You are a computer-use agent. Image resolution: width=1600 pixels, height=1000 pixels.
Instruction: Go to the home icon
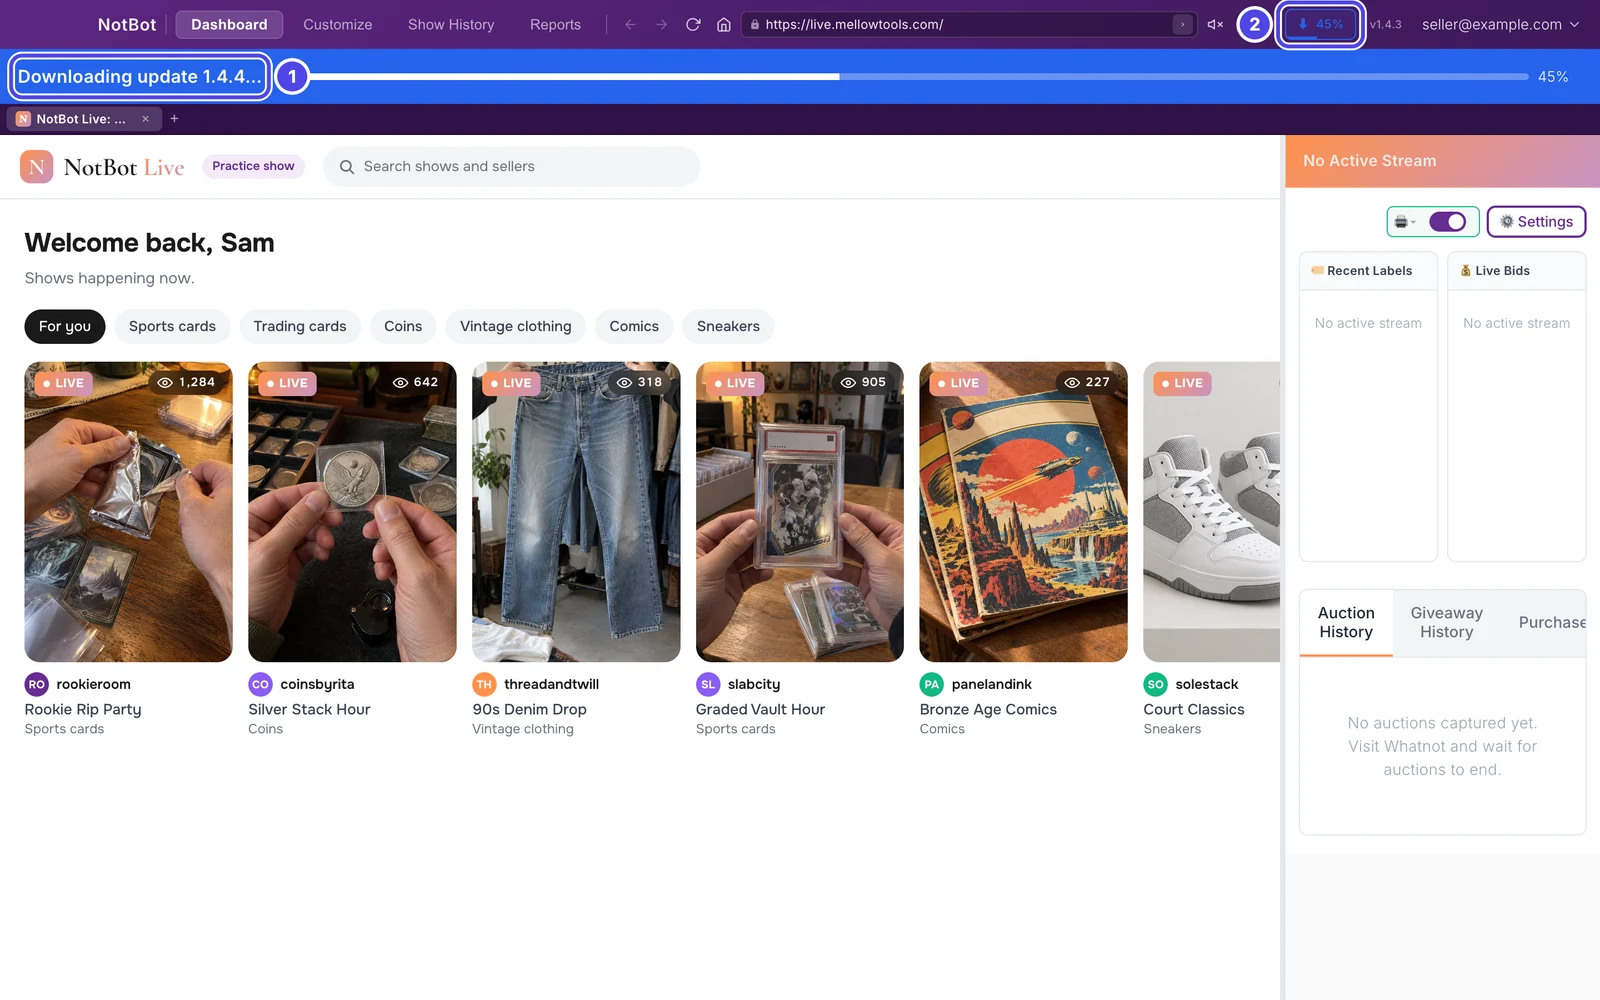click(724, 24)
